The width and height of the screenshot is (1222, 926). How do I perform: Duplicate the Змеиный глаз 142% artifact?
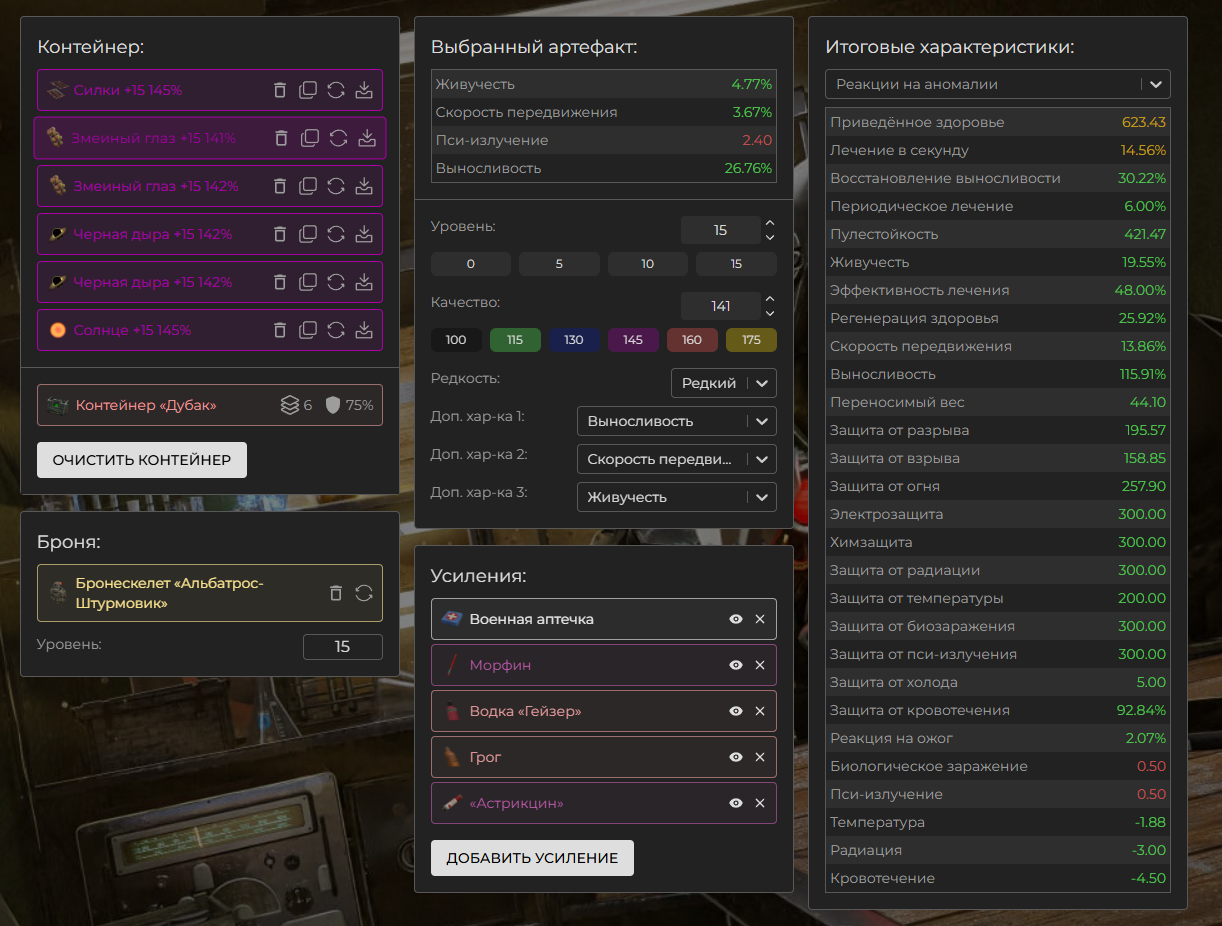[308, 186]
